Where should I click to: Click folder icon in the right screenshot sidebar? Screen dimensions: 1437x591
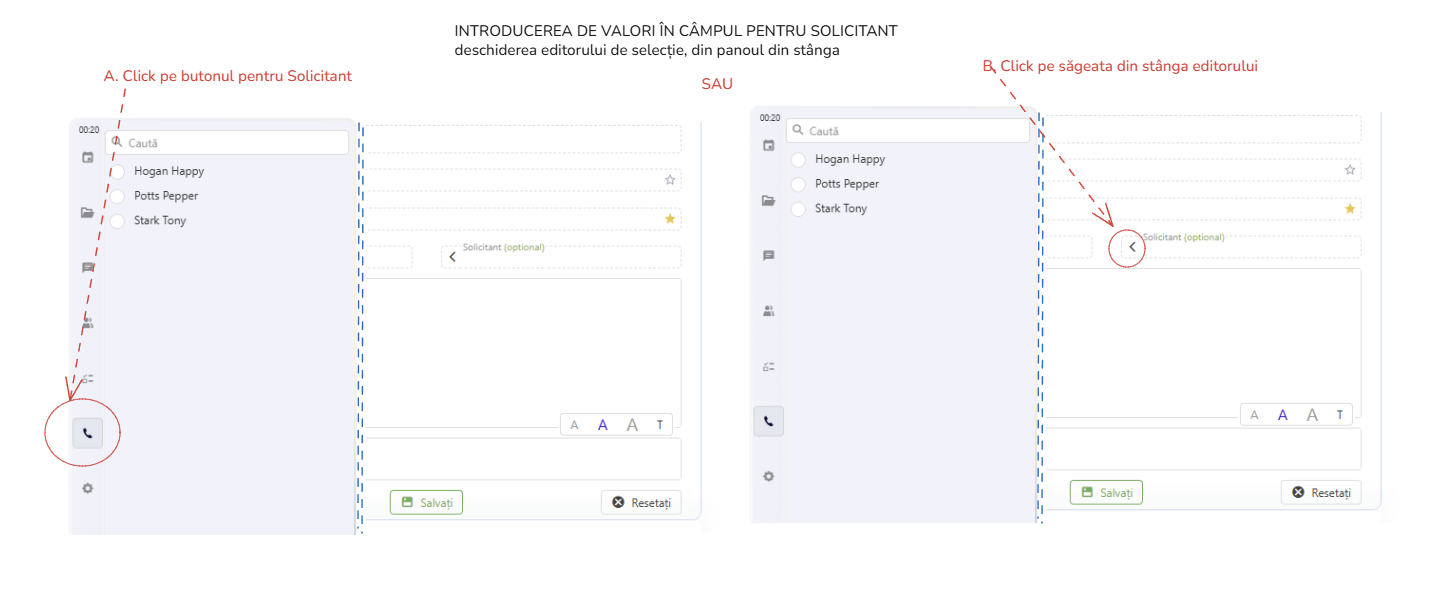coord(768,200)
